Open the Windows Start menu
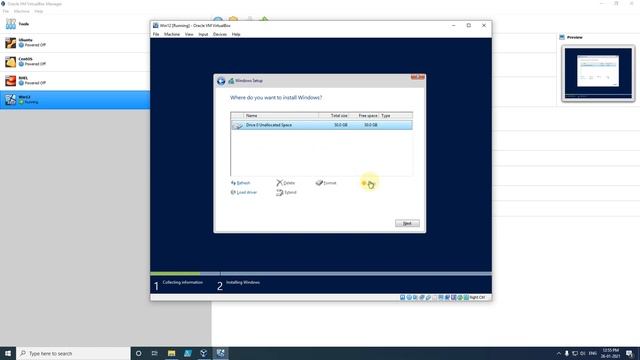Screen dimensions: 640x360 tap(8, 353)
